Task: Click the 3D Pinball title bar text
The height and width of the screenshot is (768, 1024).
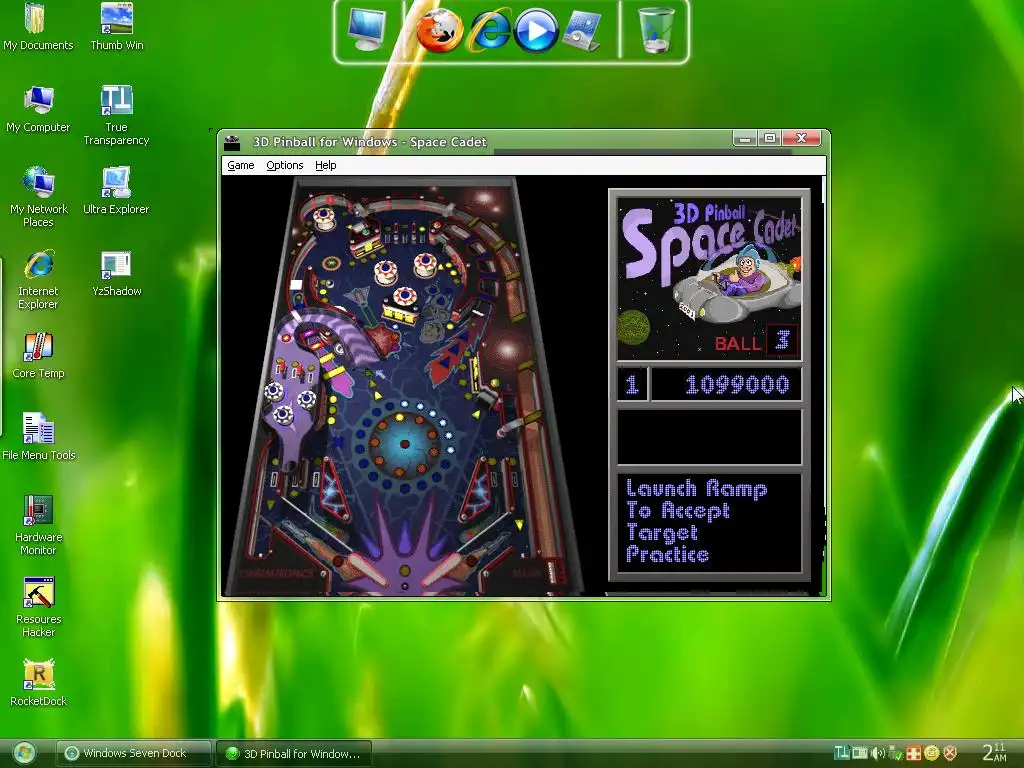Action: (370, 142)
